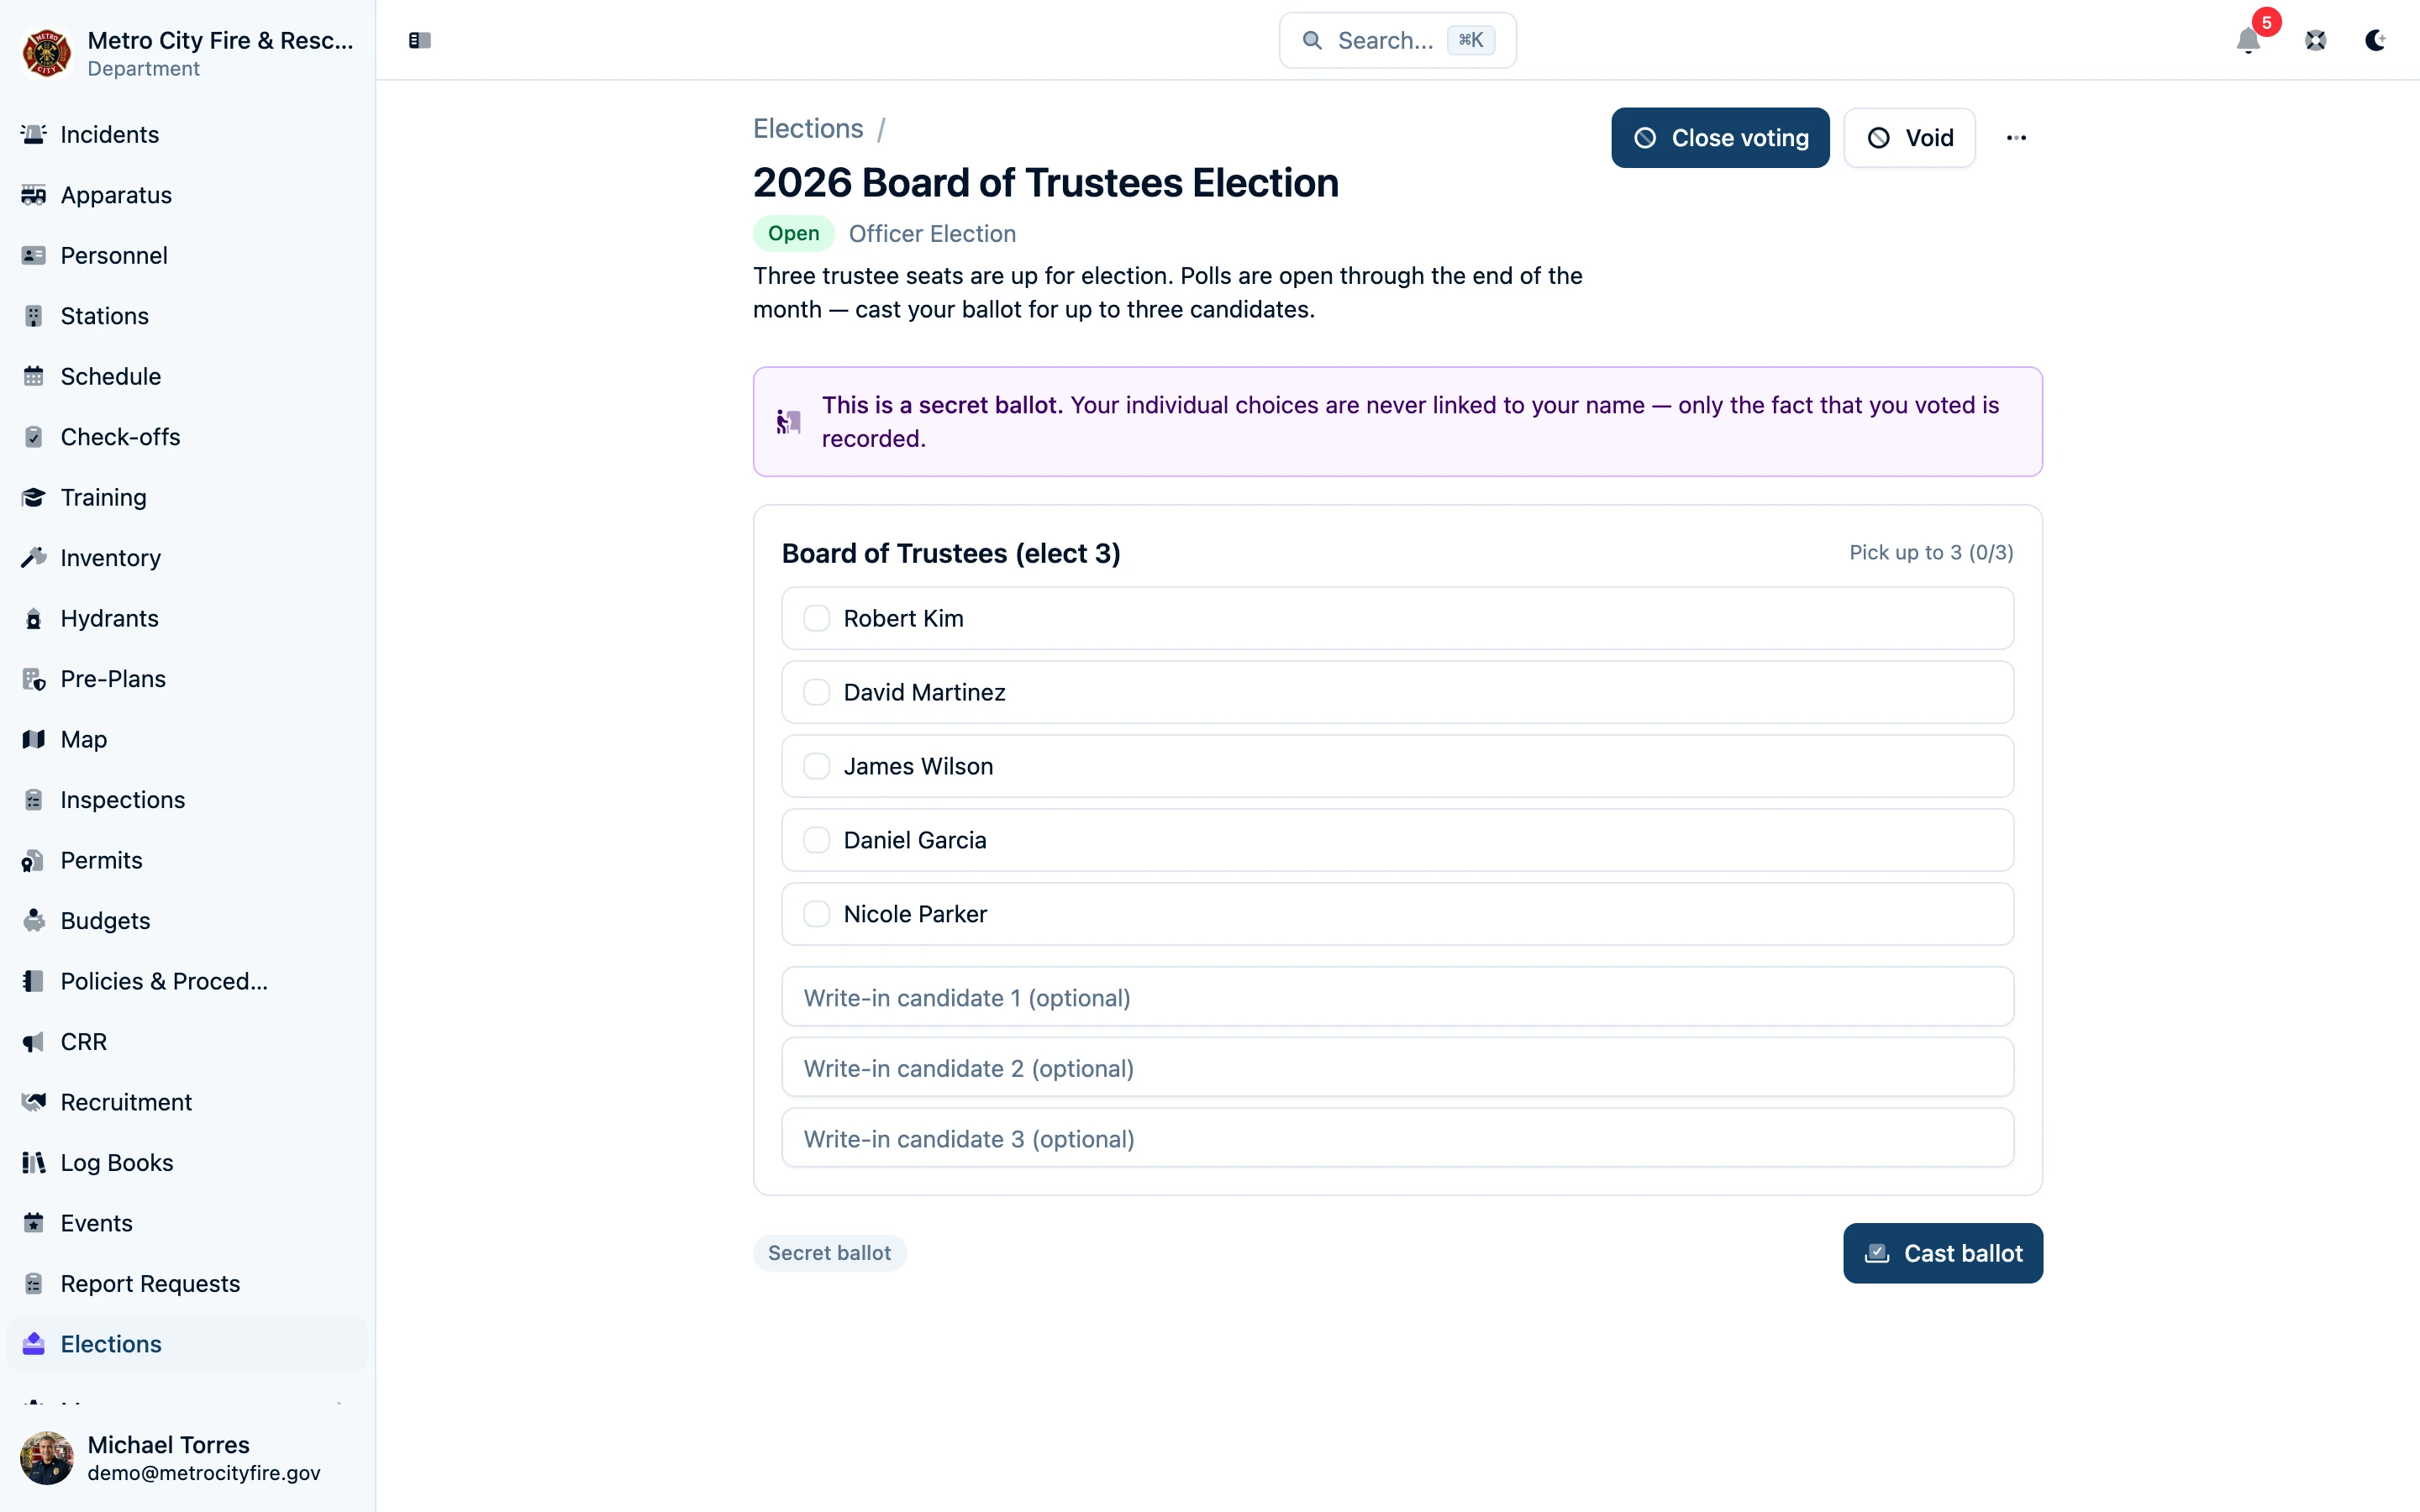
Task: Click the Events calendar star icon
Action: [x=34, y=1223]
